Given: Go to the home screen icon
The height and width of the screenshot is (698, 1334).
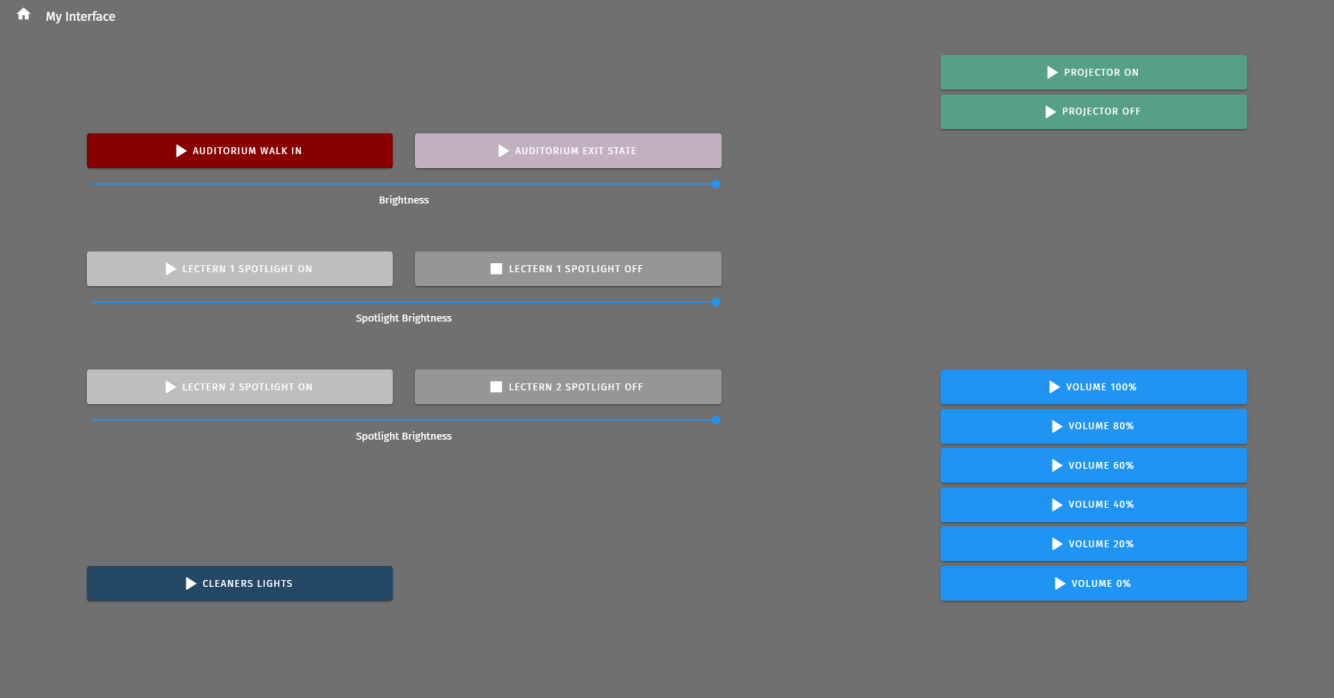Looking at the screenshot, I should click(x=24, y=15).
